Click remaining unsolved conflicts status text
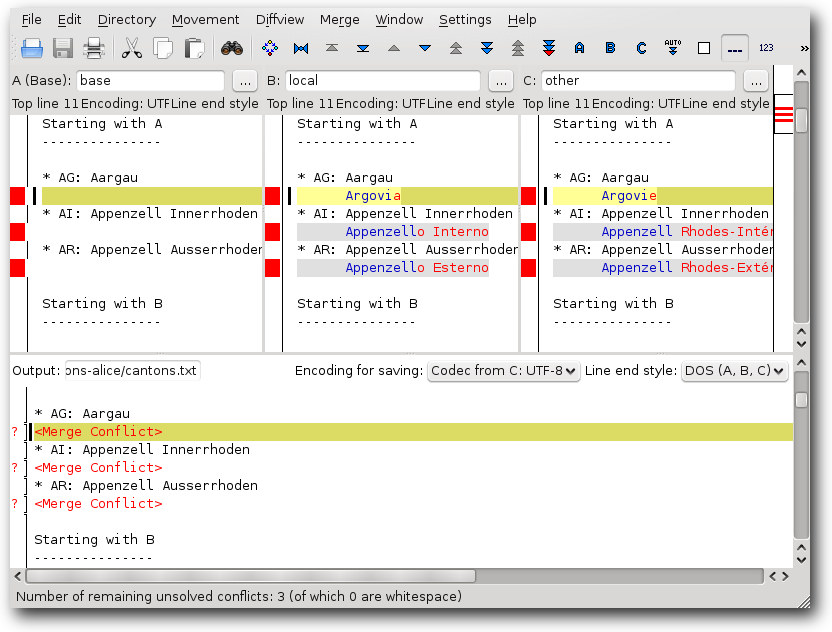This screenshot has height=632, width=832. point(239,596)
